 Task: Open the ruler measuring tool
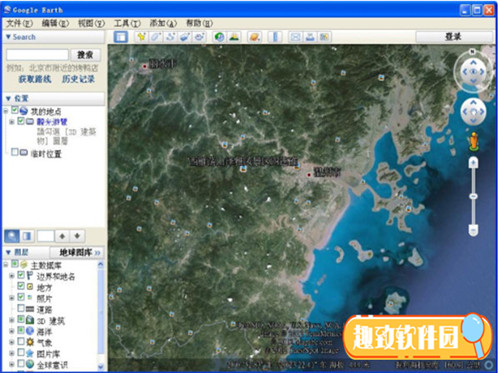click(275, 37)
